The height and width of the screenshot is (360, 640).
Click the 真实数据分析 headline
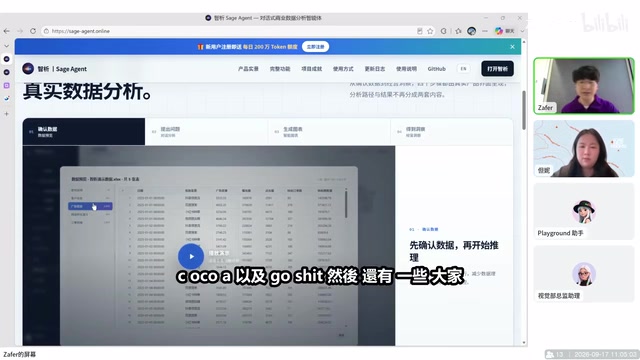(87, 91)
